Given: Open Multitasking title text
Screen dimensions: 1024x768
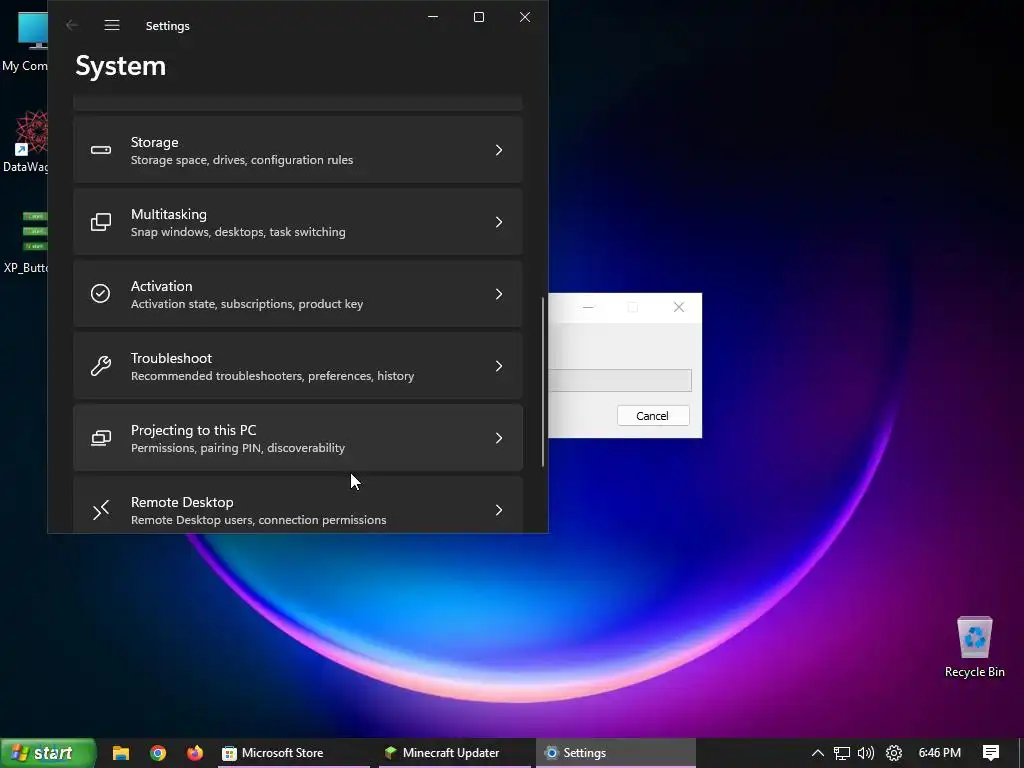Looking at the screenshot, I should click(x=168, y=214).
